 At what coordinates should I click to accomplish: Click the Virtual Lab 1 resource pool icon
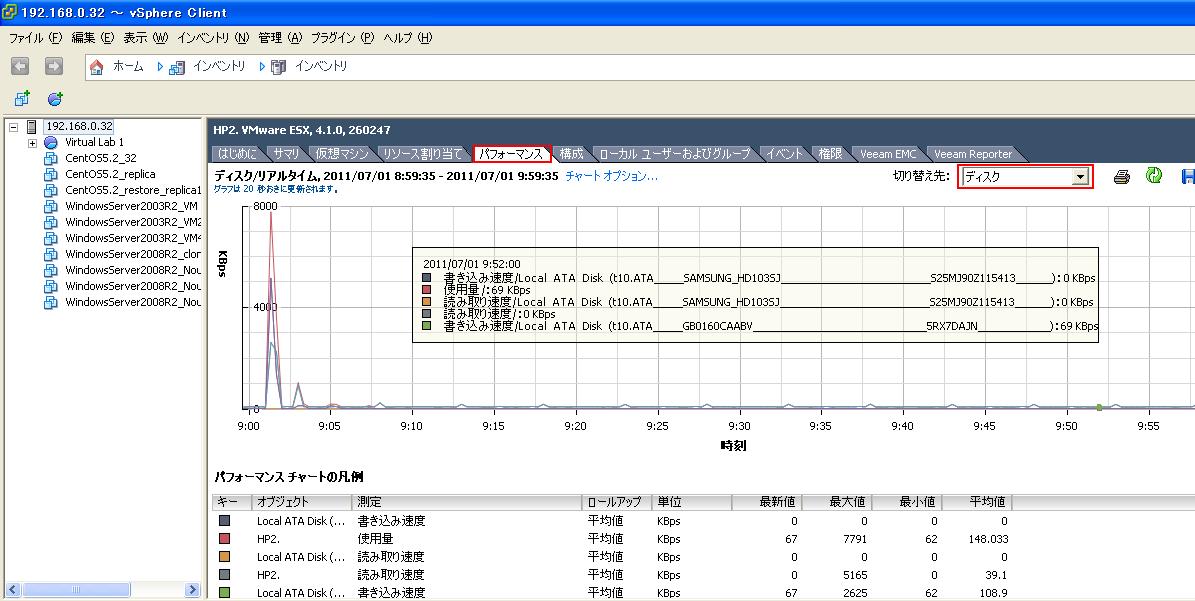pos(51,142)
